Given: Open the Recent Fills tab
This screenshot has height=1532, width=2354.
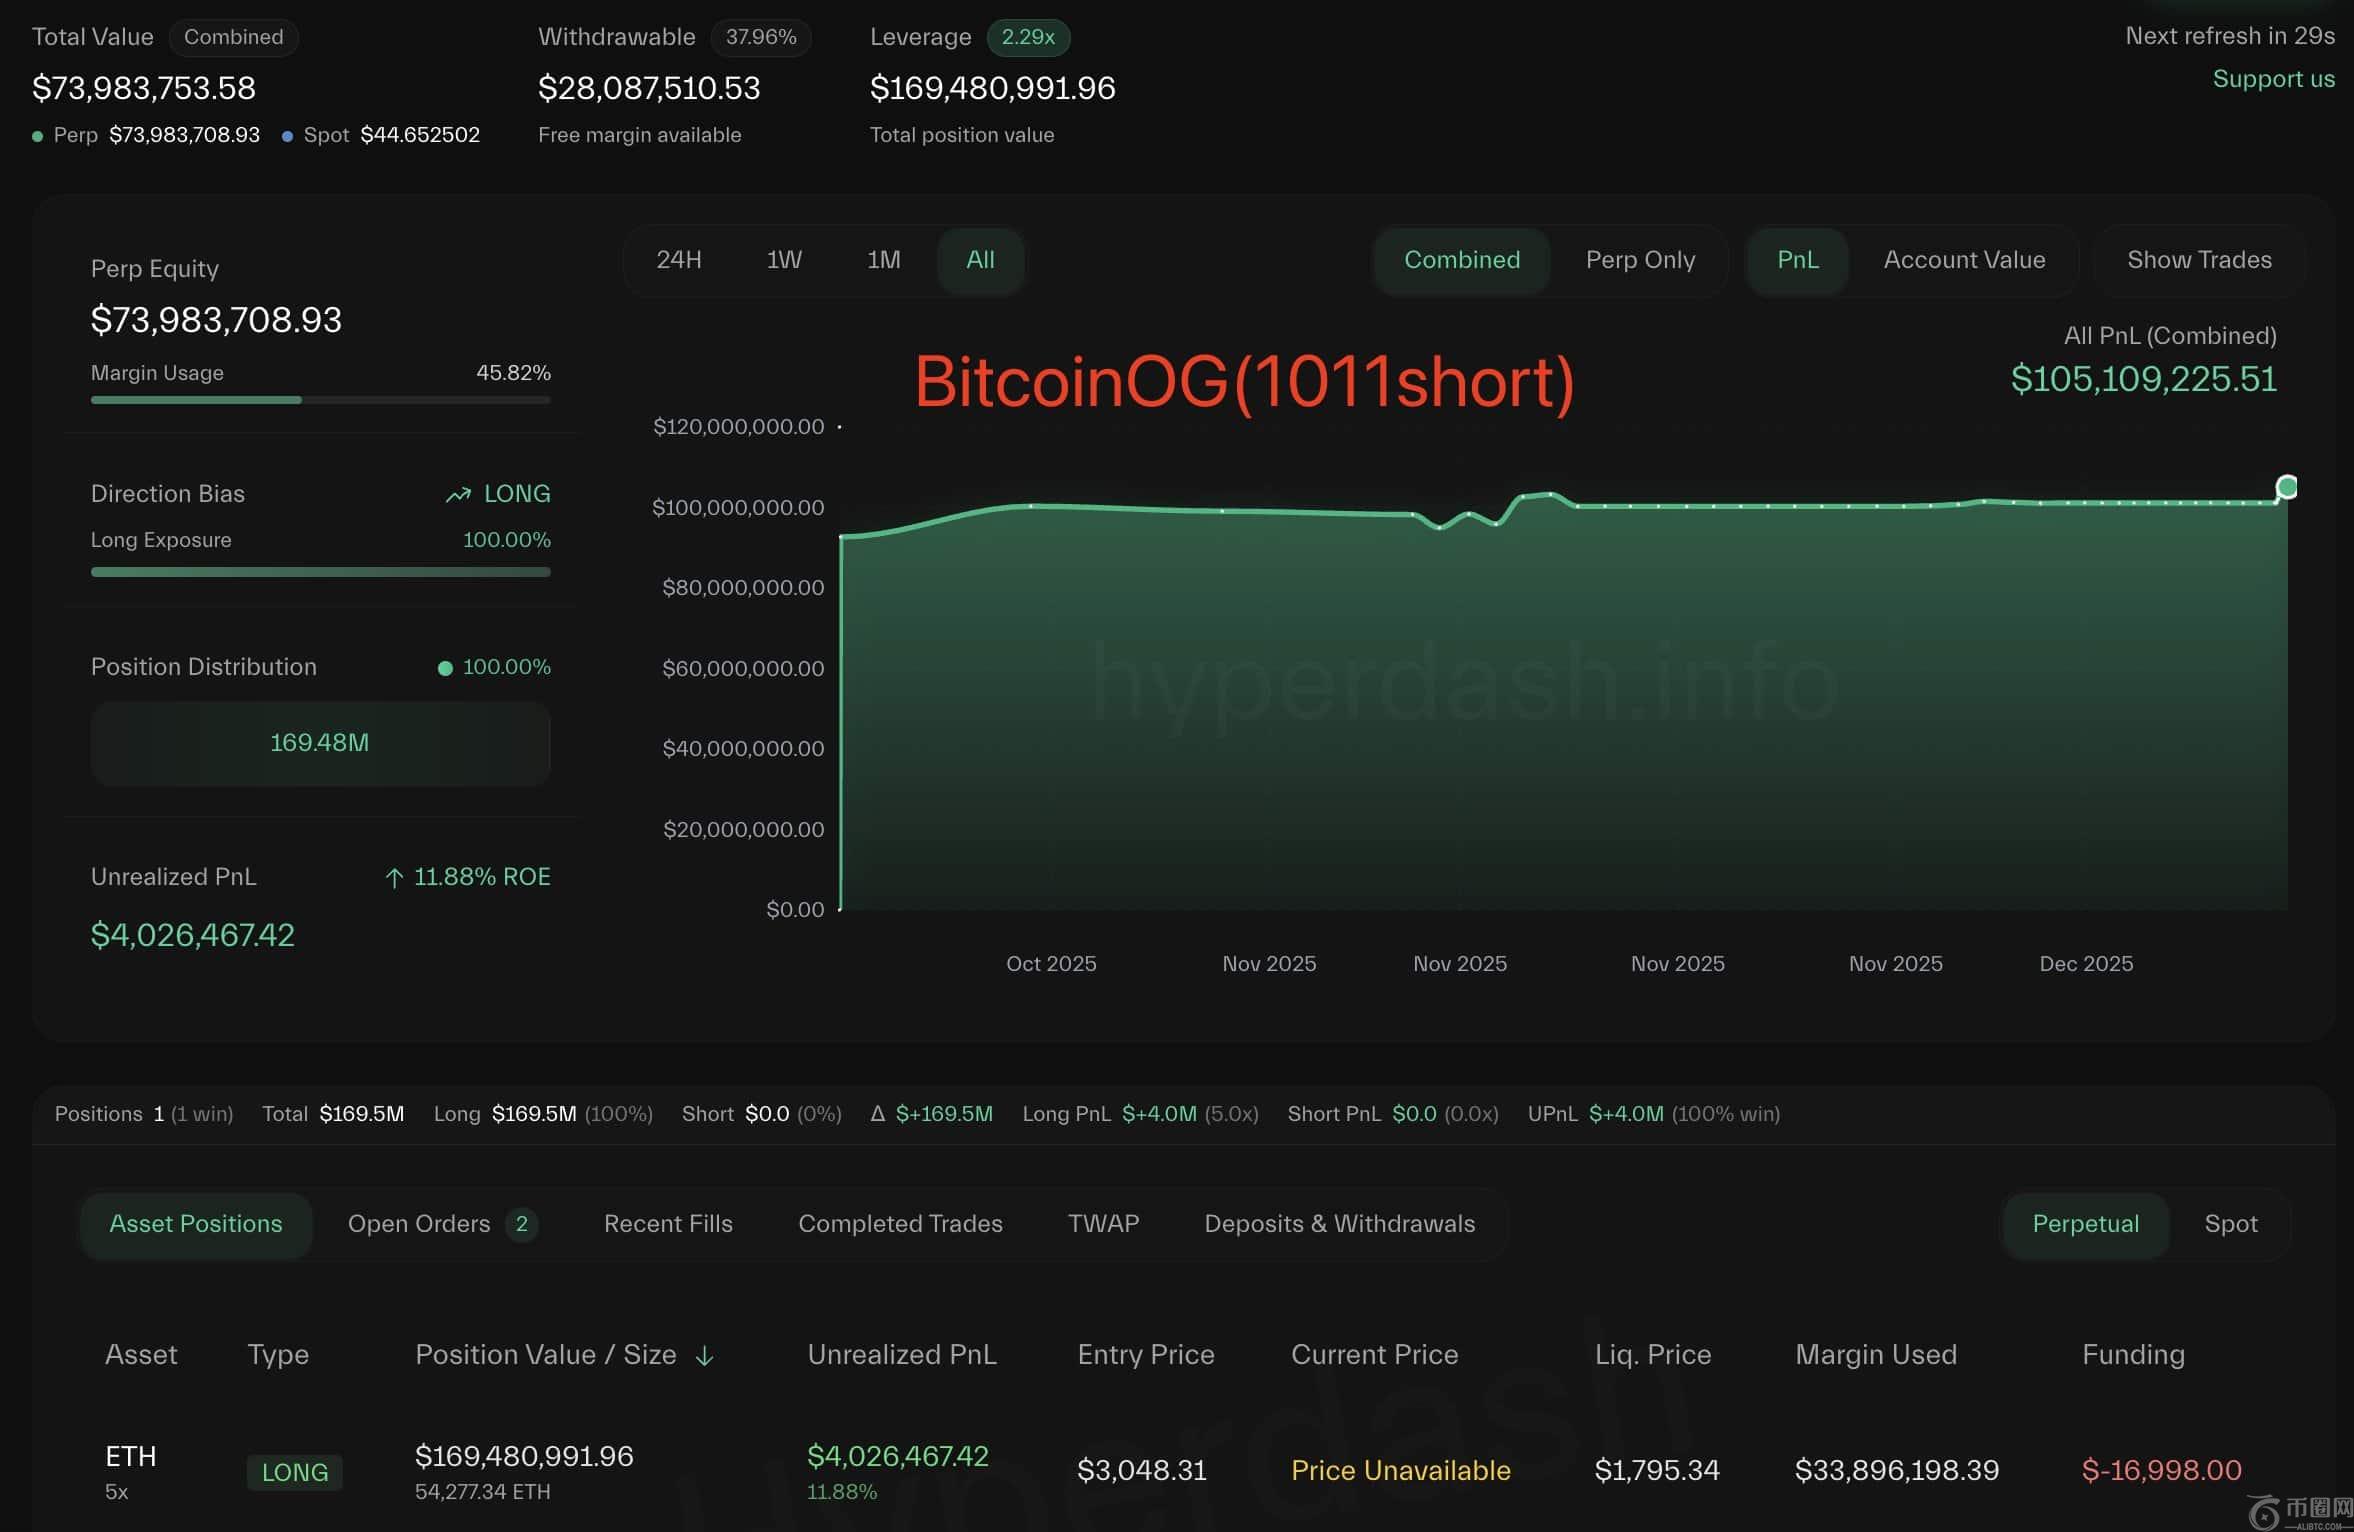Looking at the screenshot, I should coord(668,1224).
